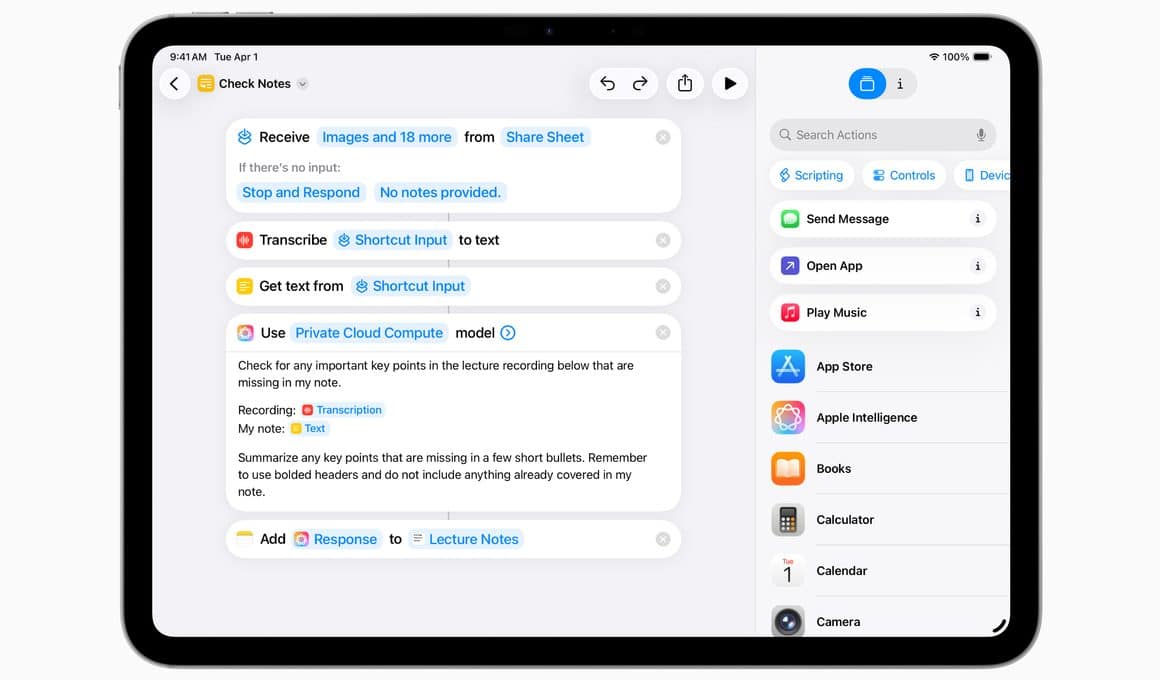Click the Notes icon on Add action
This screenshot has height=680, width=1160.
[x=245, y=539]
